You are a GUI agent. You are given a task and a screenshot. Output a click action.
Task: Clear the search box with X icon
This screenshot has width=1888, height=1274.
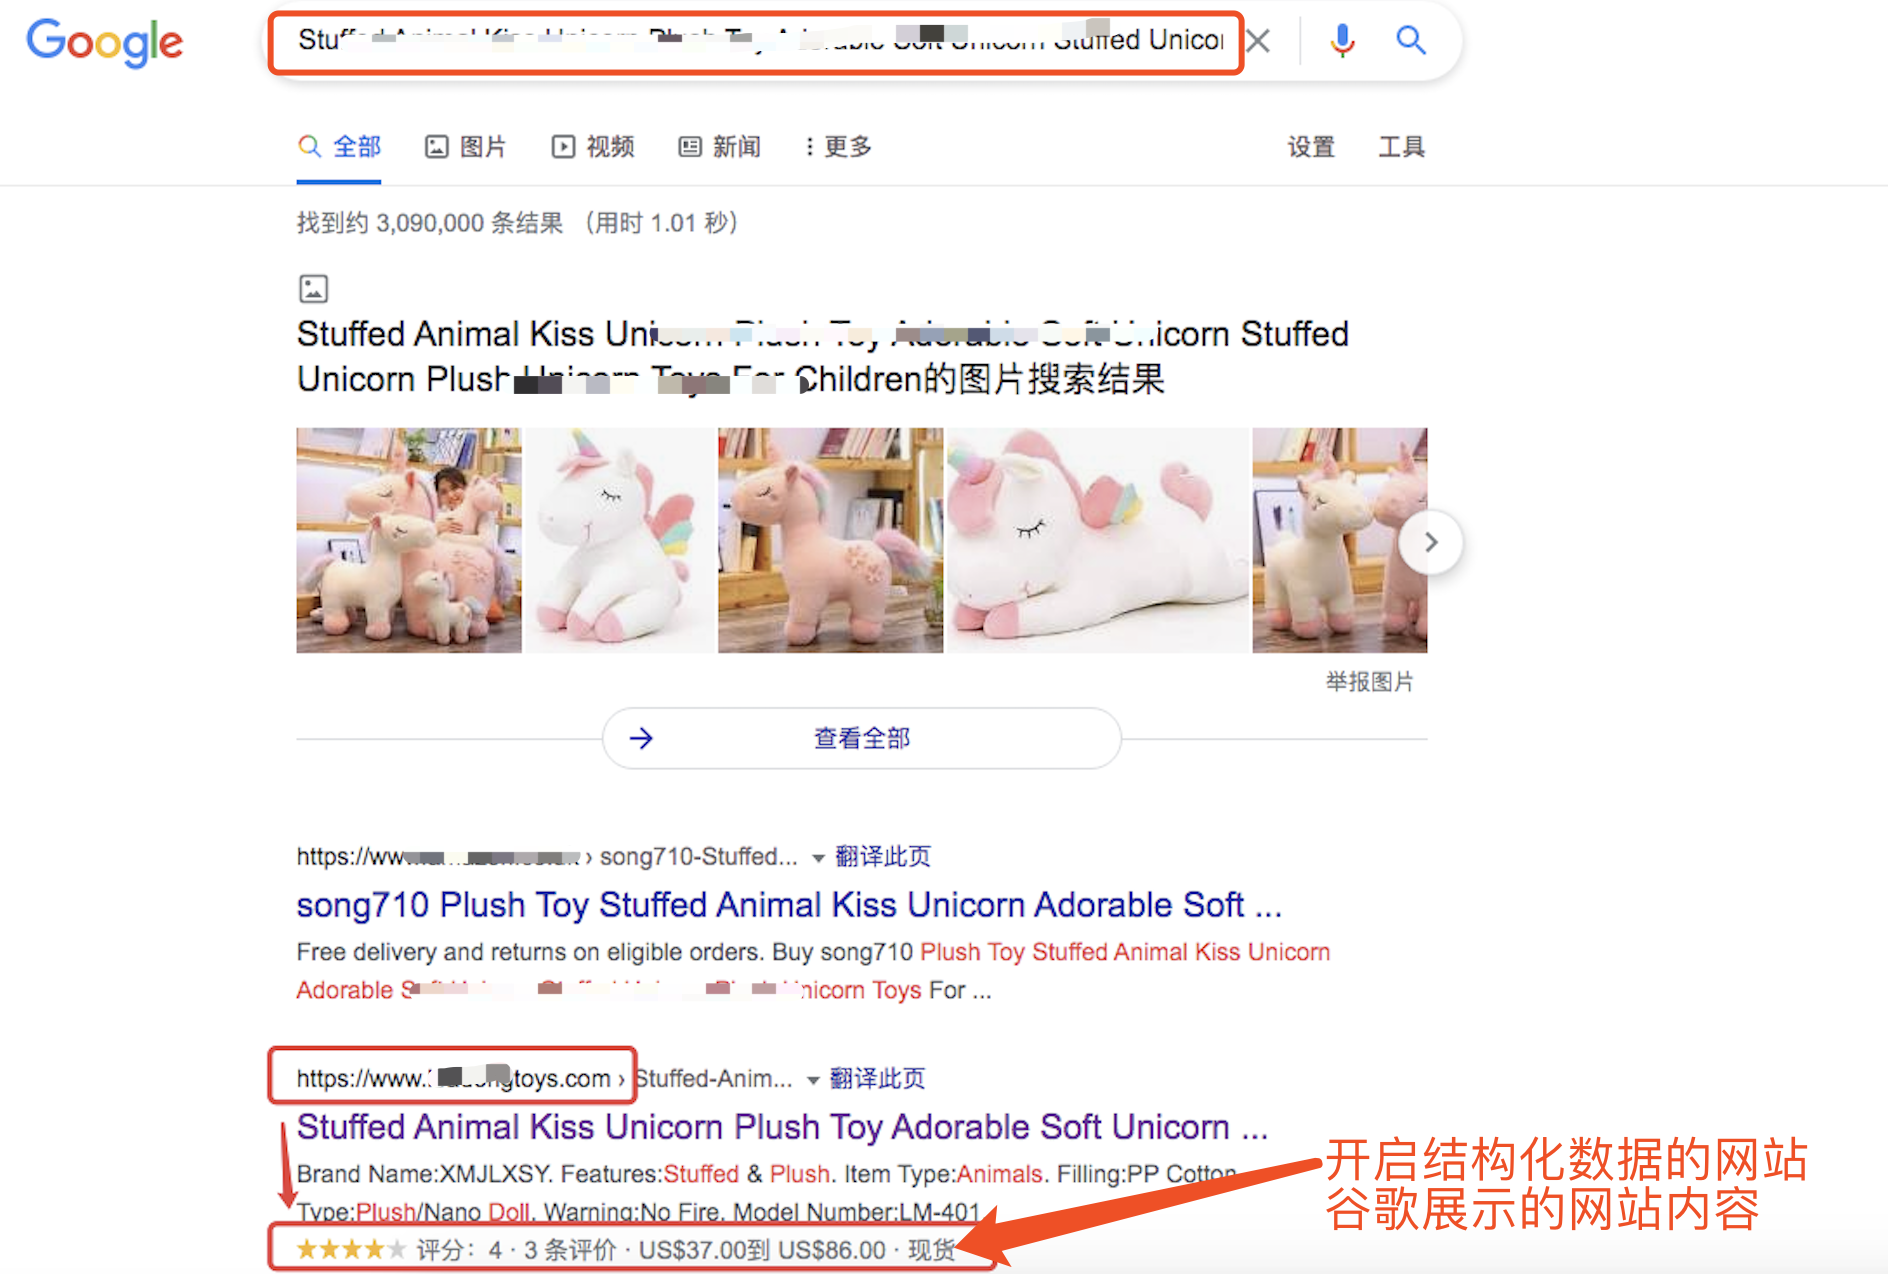click(x=1258, y=41)
